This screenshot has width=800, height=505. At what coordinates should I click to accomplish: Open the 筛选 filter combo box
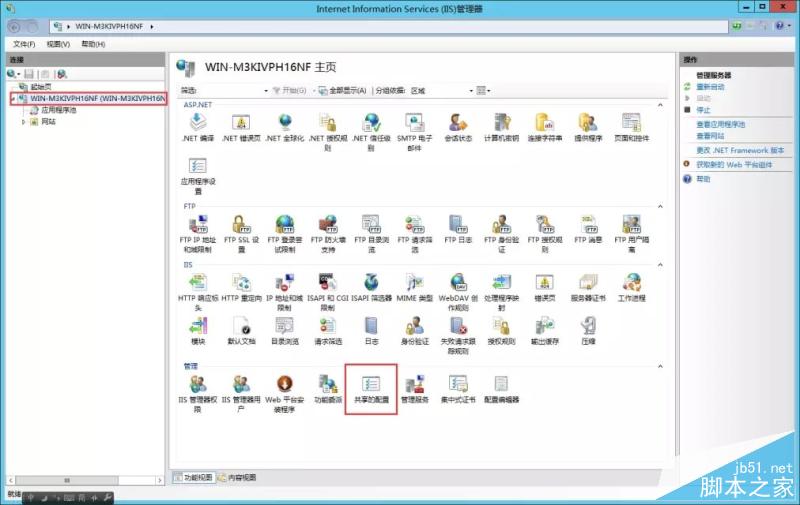[233, 90]
